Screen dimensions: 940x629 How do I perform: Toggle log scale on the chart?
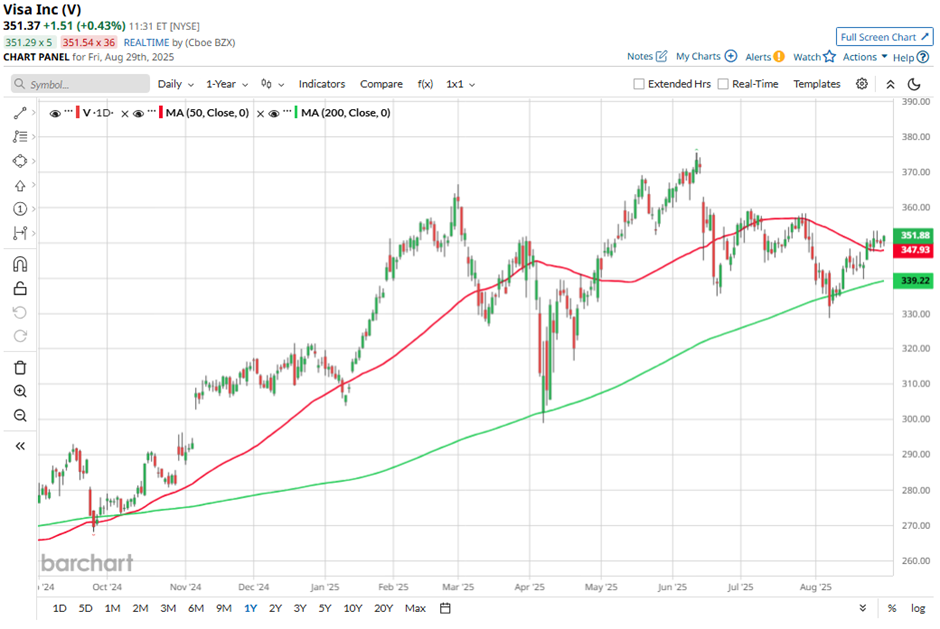click(918, 608)
